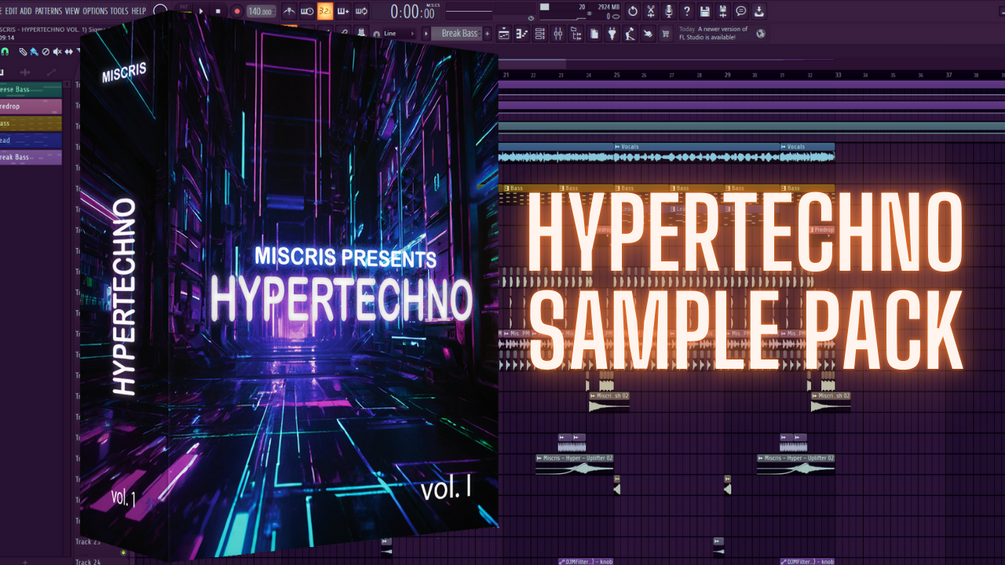Click the newer version available news link
Screen dimensions: 1005x565
pyautogui.click(x=713, y=33)
